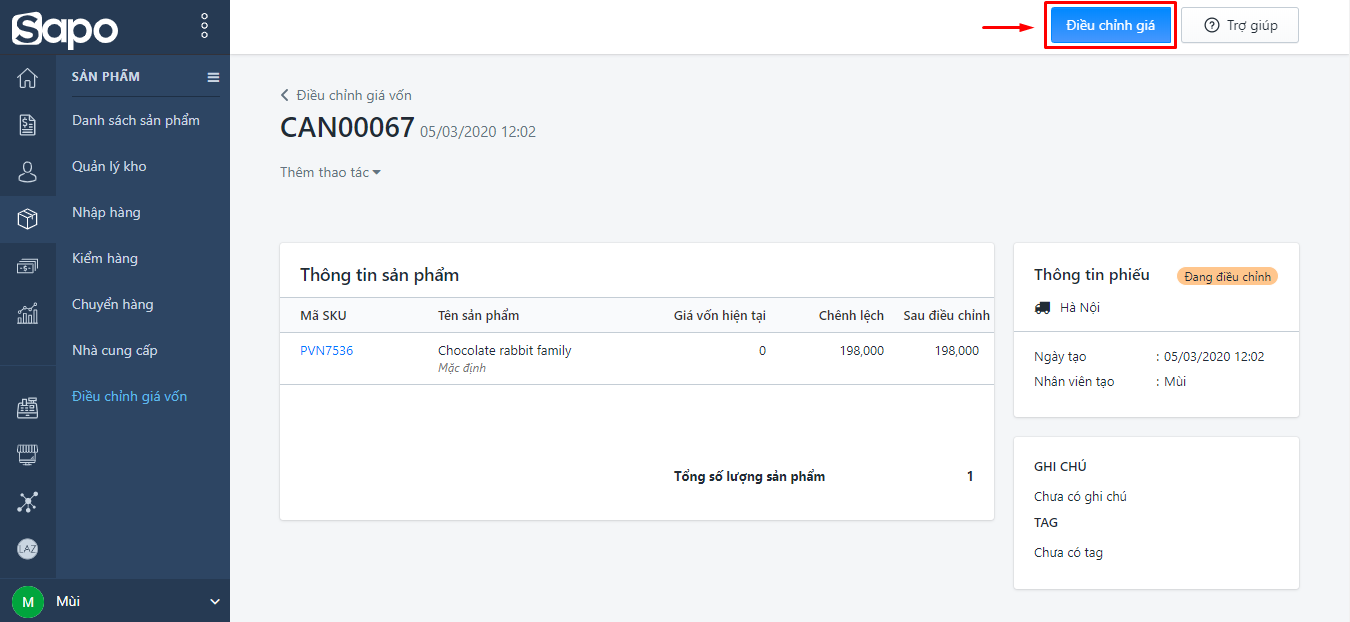Open the home dashboard icon
The image size is (1350, 622).
click(x=28, y=78)
